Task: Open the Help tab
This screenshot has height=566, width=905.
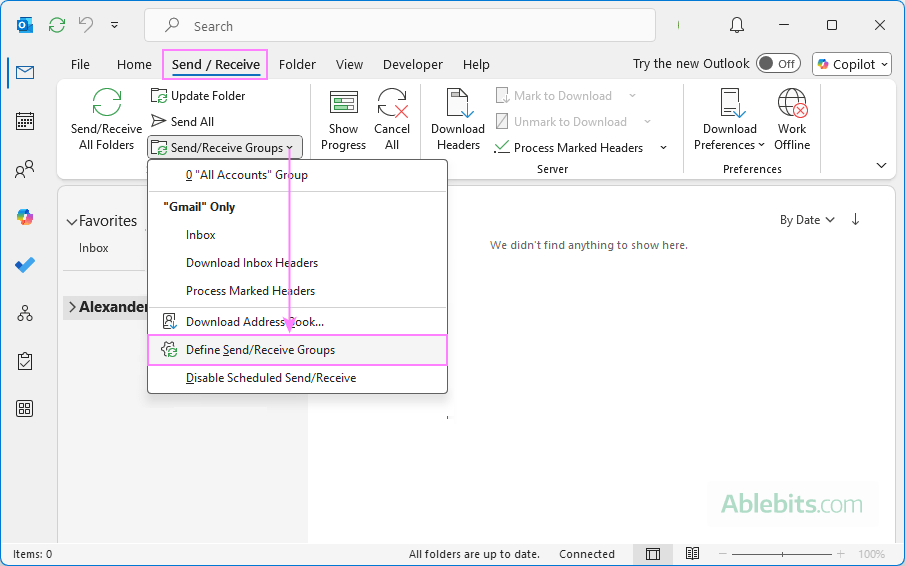Action: (x=476, y=65)
